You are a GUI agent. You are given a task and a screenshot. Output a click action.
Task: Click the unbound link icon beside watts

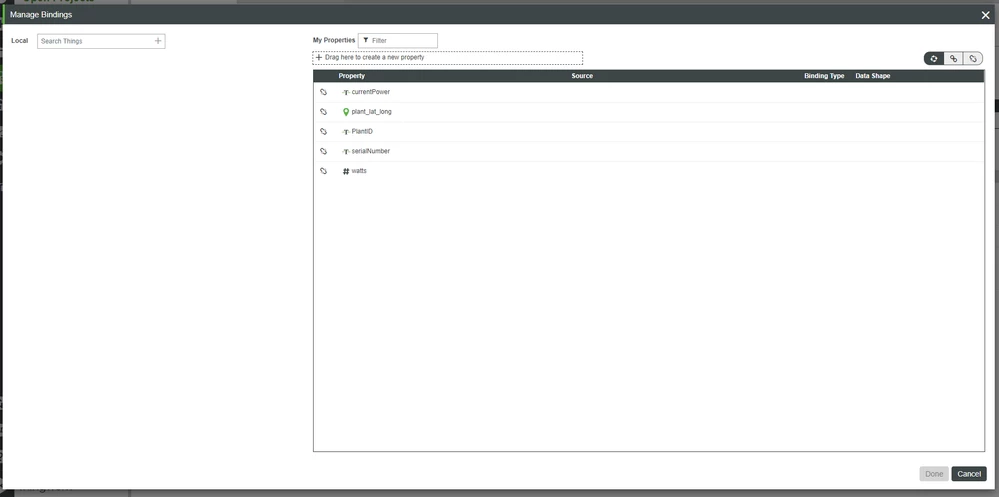(324, 171)
